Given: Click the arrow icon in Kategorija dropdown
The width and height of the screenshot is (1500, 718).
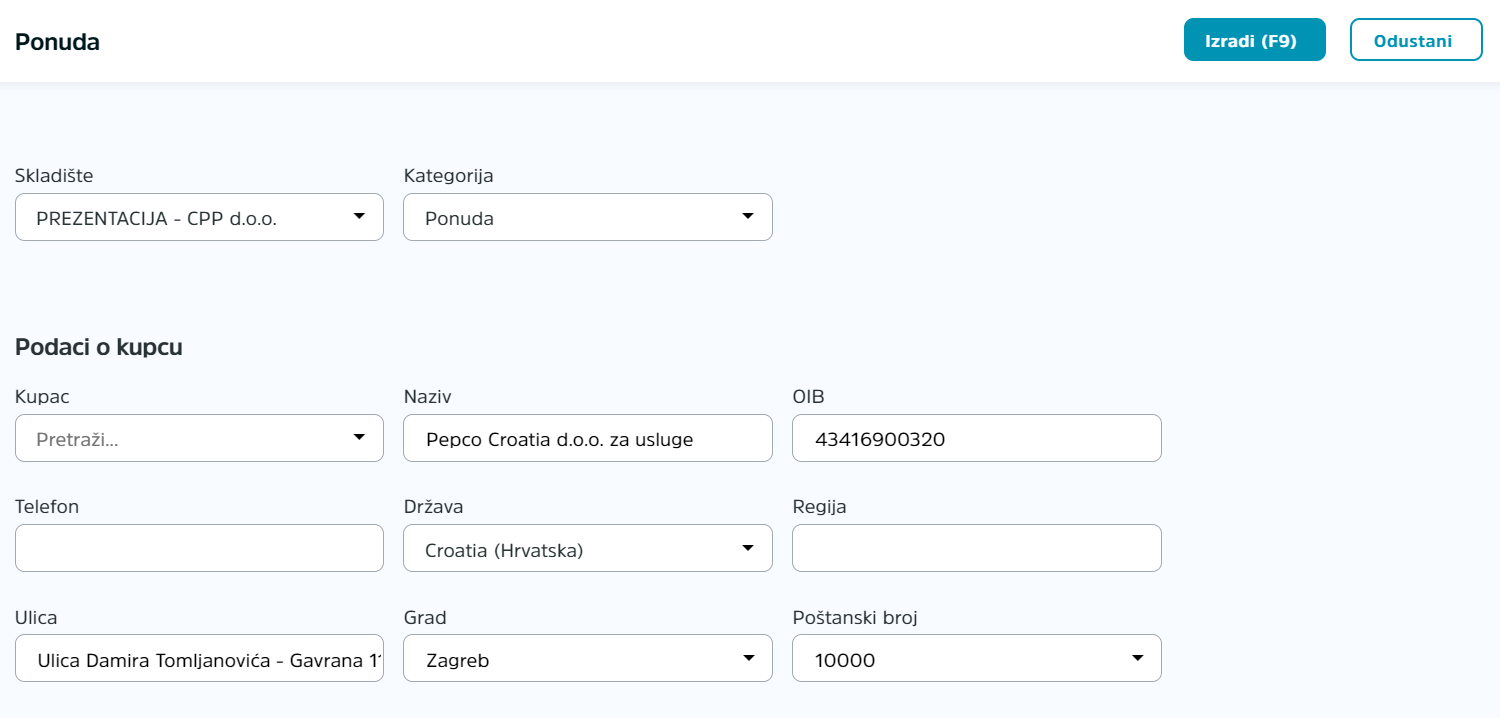Looking at the screenshot, I should tap(747, 216).
